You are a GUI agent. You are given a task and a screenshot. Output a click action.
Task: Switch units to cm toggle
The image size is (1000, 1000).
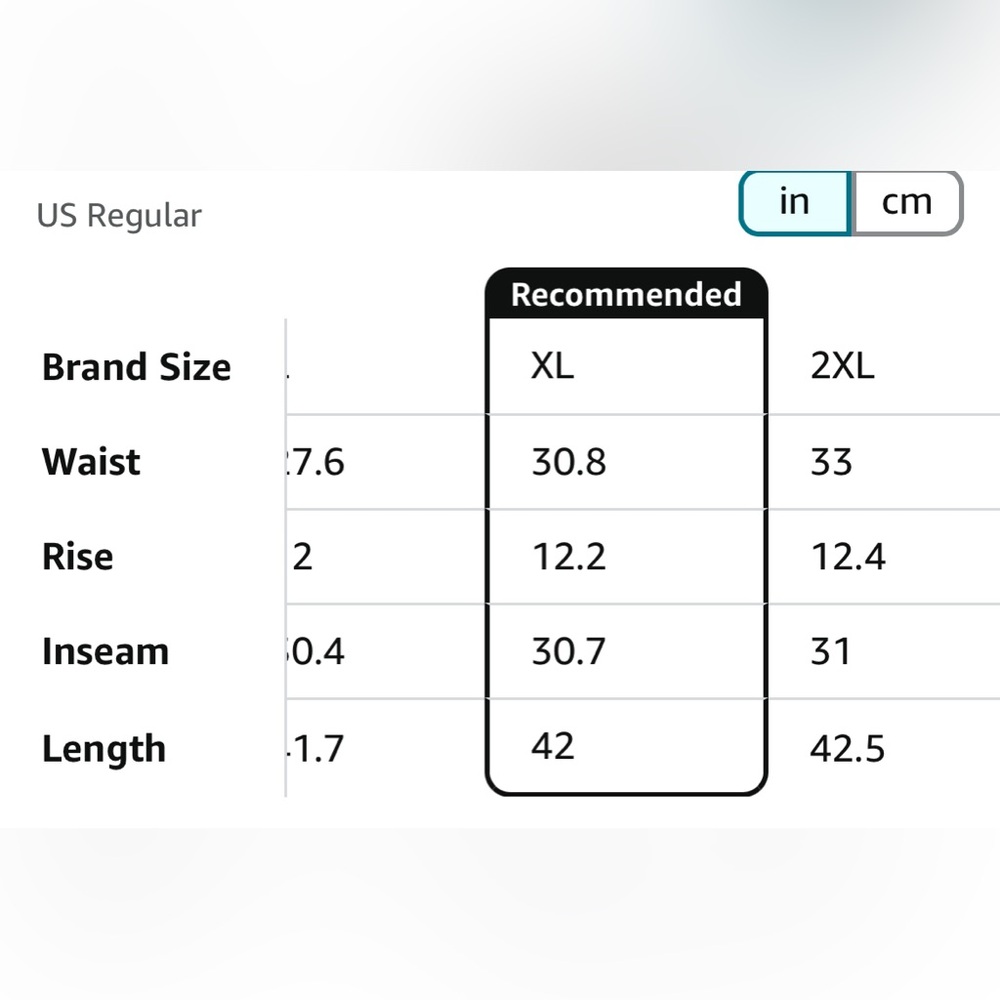(907, 202)
